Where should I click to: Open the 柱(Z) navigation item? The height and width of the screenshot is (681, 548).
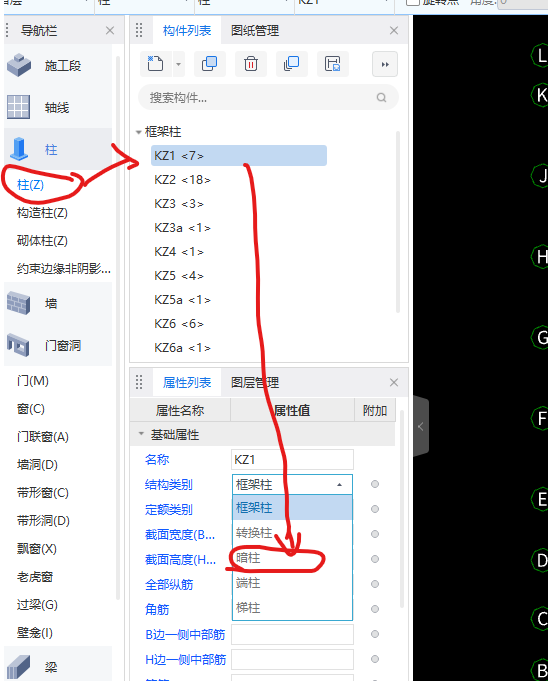(30, 185)
